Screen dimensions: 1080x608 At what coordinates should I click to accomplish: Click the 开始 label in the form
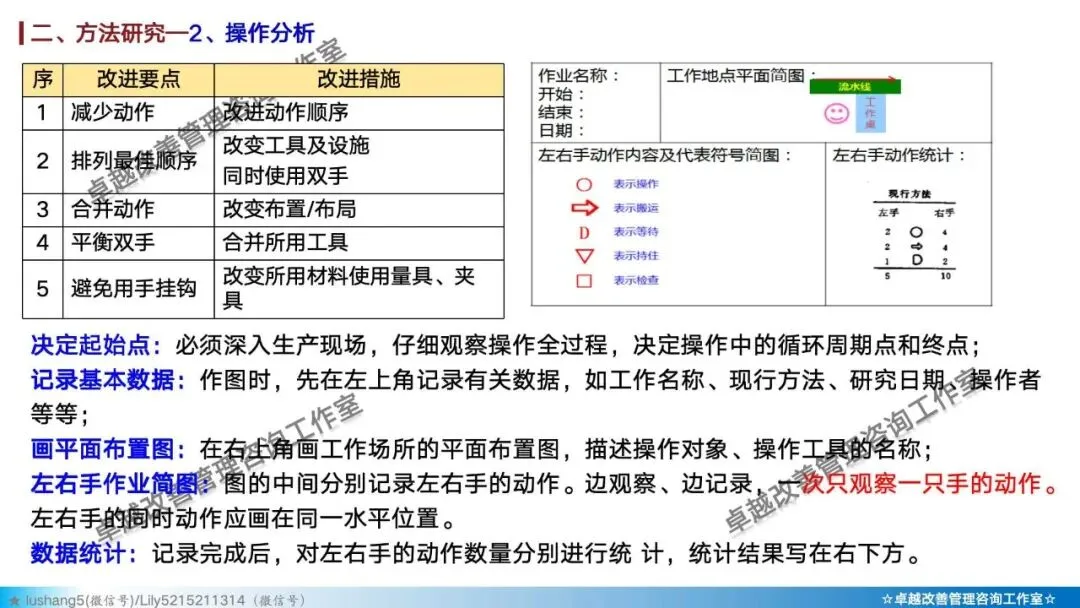(x=561, y=94)
